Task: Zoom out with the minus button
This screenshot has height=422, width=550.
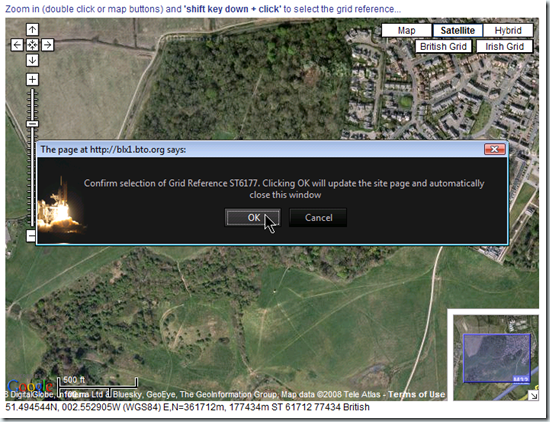Action: 32,236
